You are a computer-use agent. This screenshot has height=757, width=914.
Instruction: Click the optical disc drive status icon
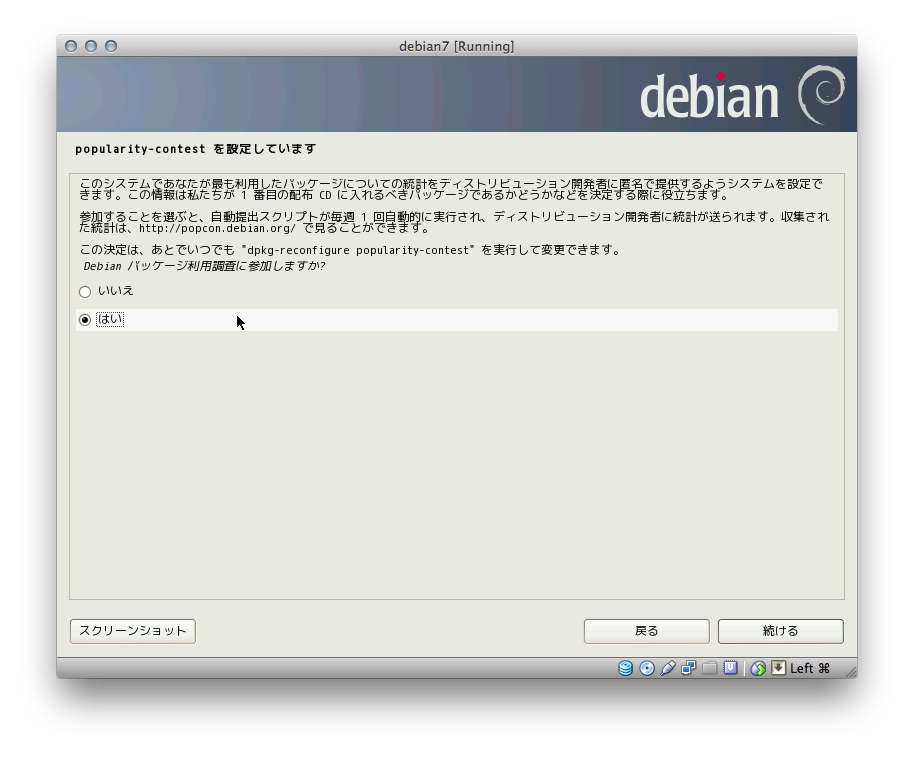click(647, 668)
